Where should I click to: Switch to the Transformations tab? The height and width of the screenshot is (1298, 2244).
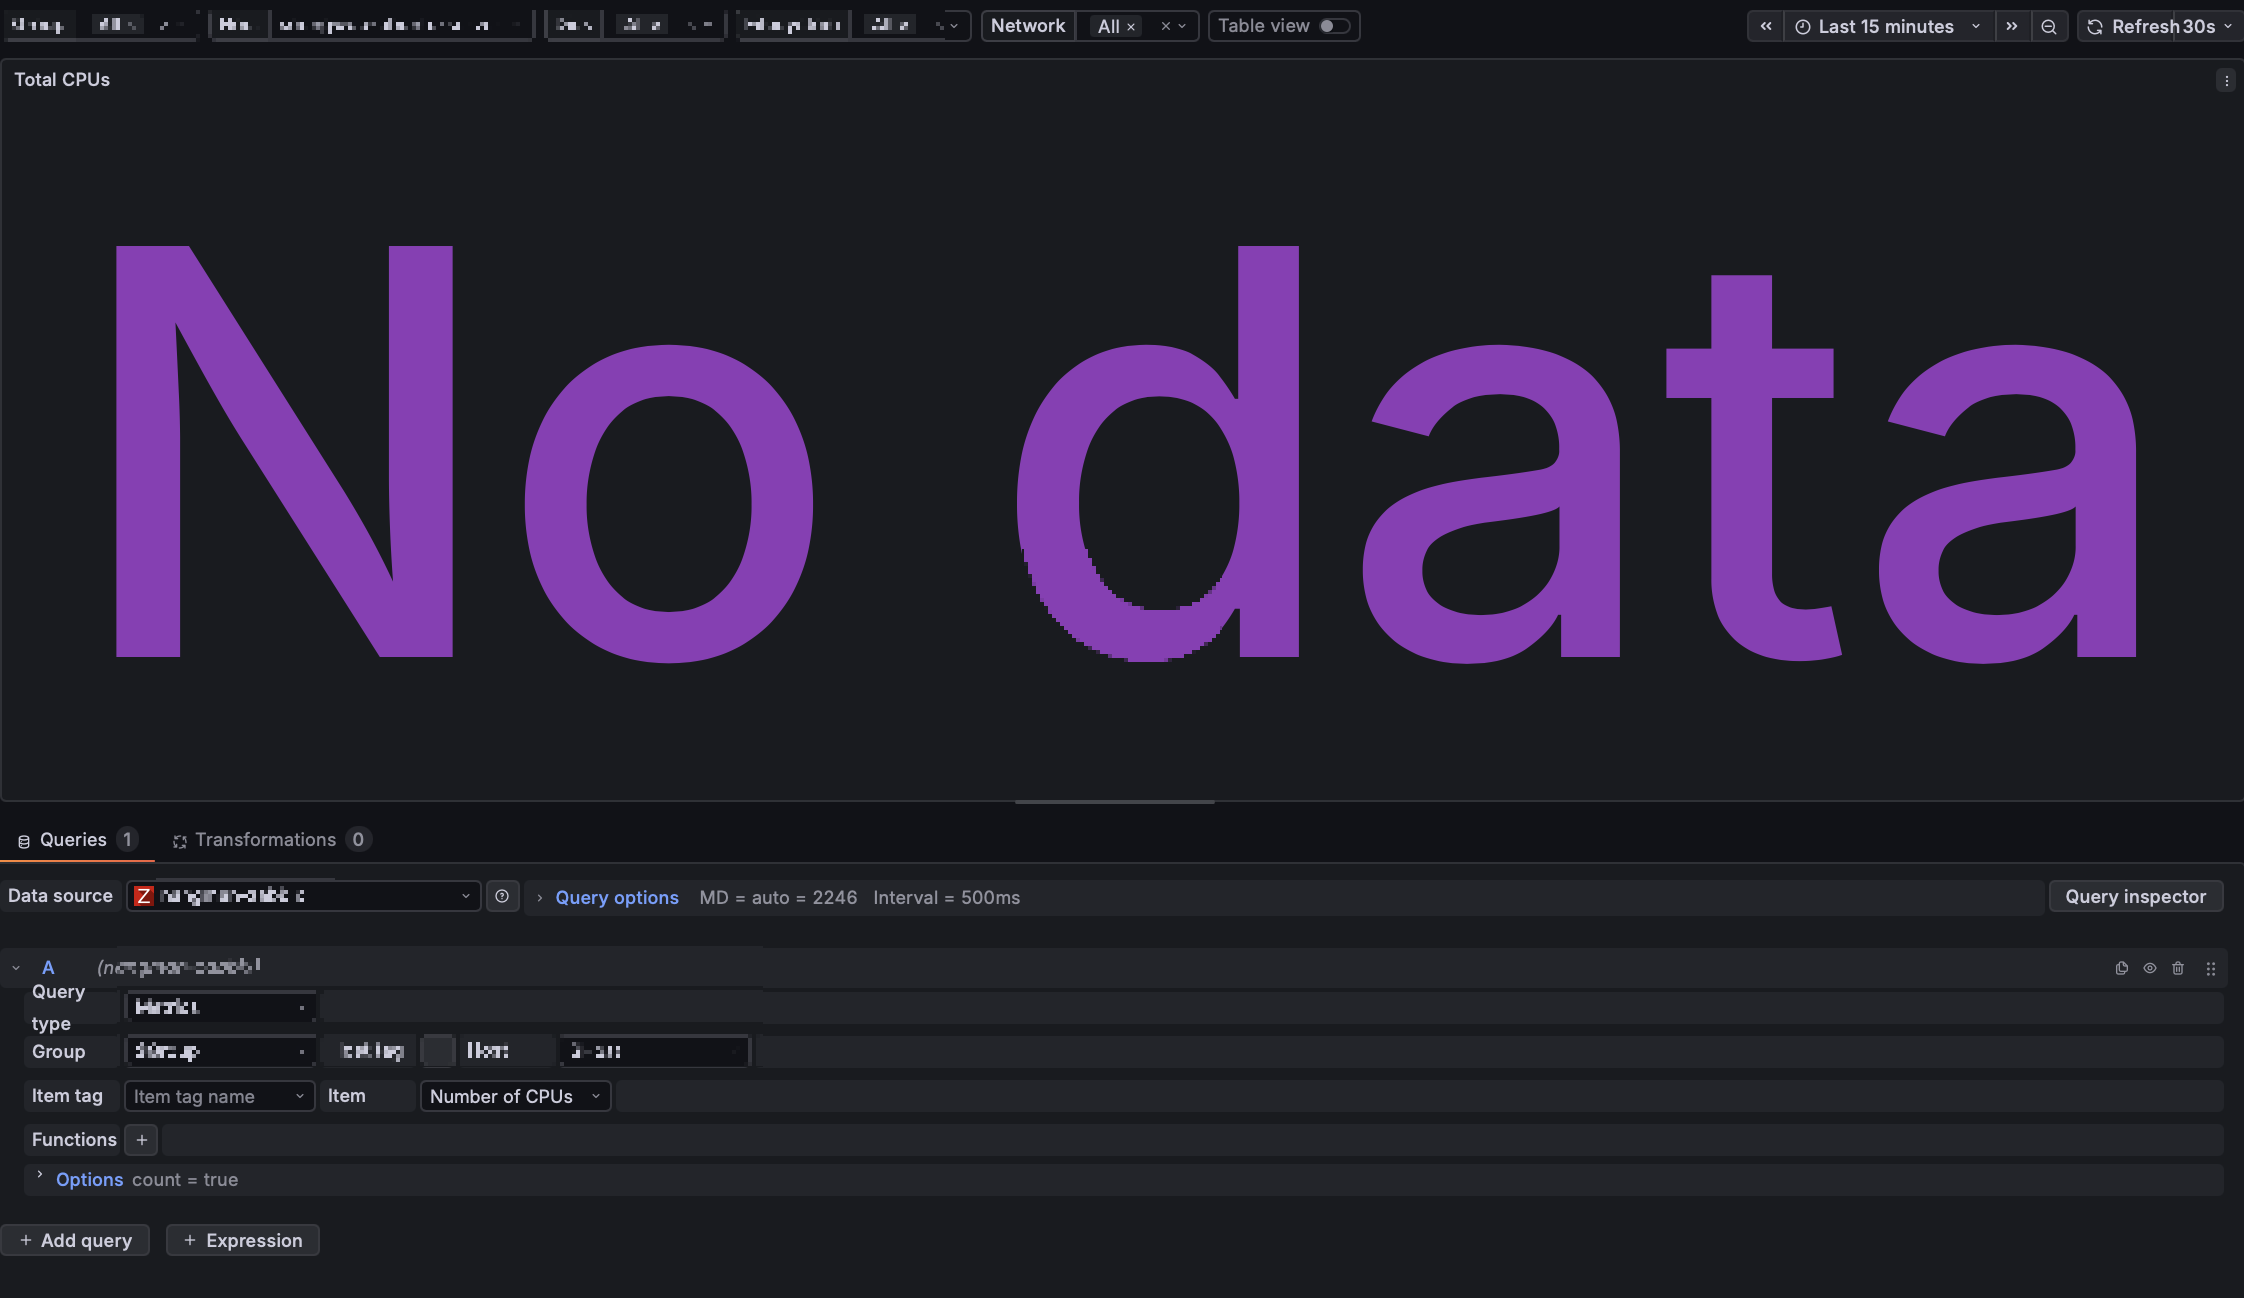pyautogui.click(x=272, y=840)
